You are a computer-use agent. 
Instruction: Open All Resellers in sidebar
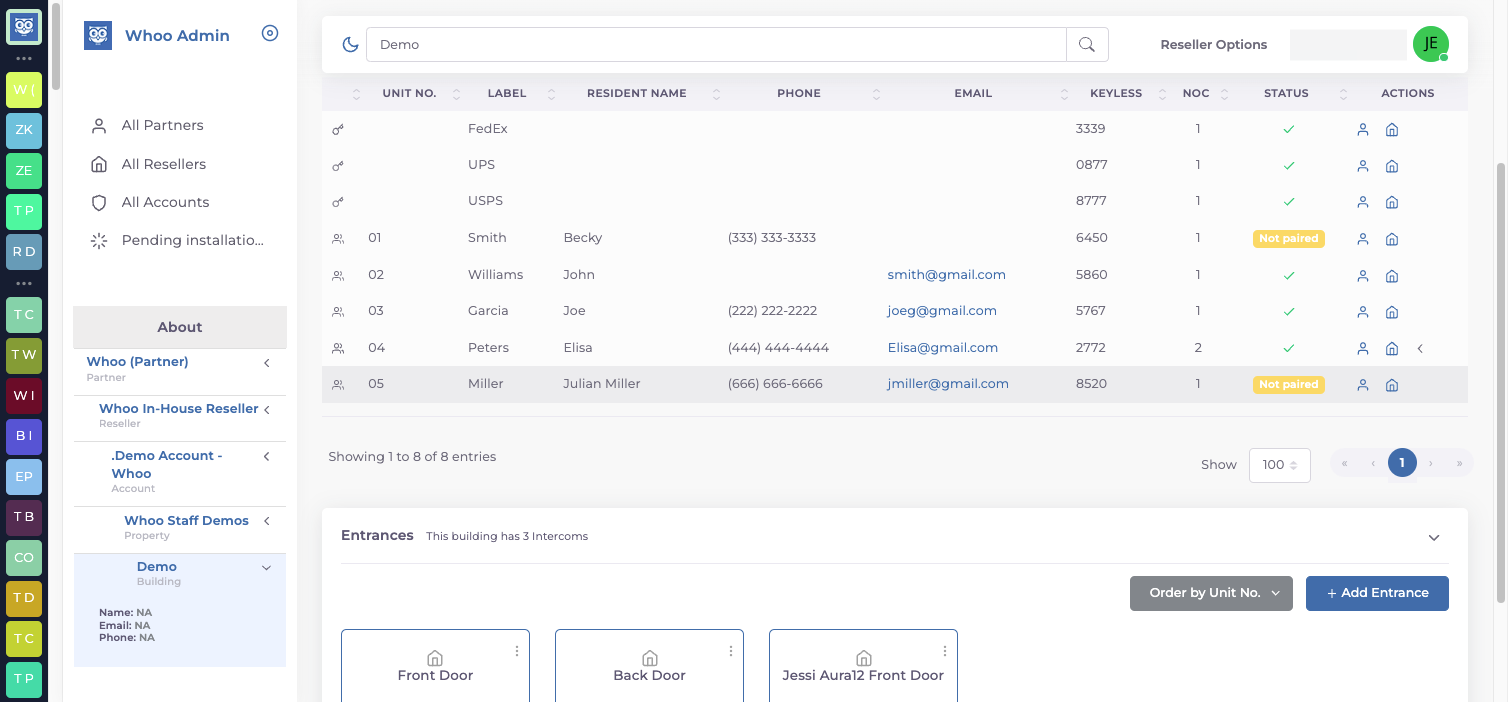pos(164,164)
